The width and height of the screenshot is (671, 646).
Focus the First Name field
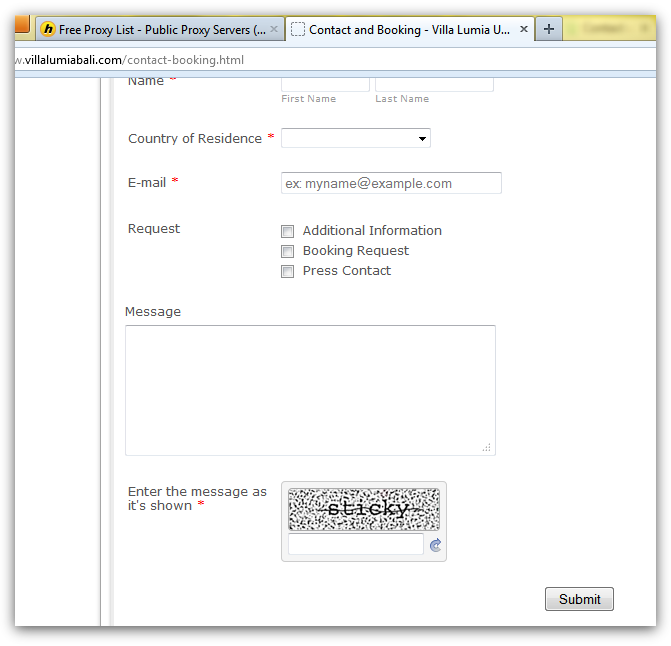[325, 83]
